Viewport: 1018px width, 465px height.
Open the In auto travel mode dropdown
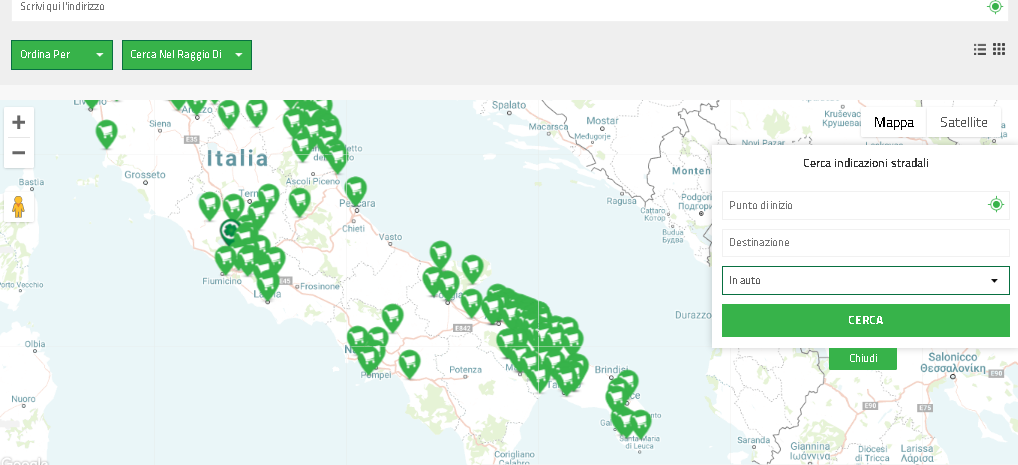[x=865, y=280]
